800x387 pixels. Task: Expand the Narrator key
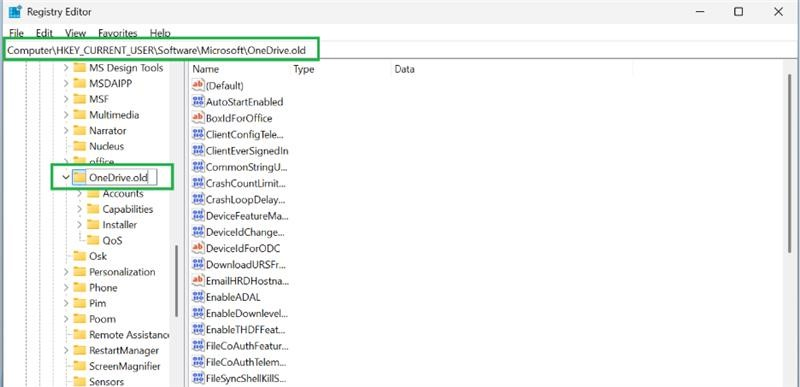pos(65,131)
